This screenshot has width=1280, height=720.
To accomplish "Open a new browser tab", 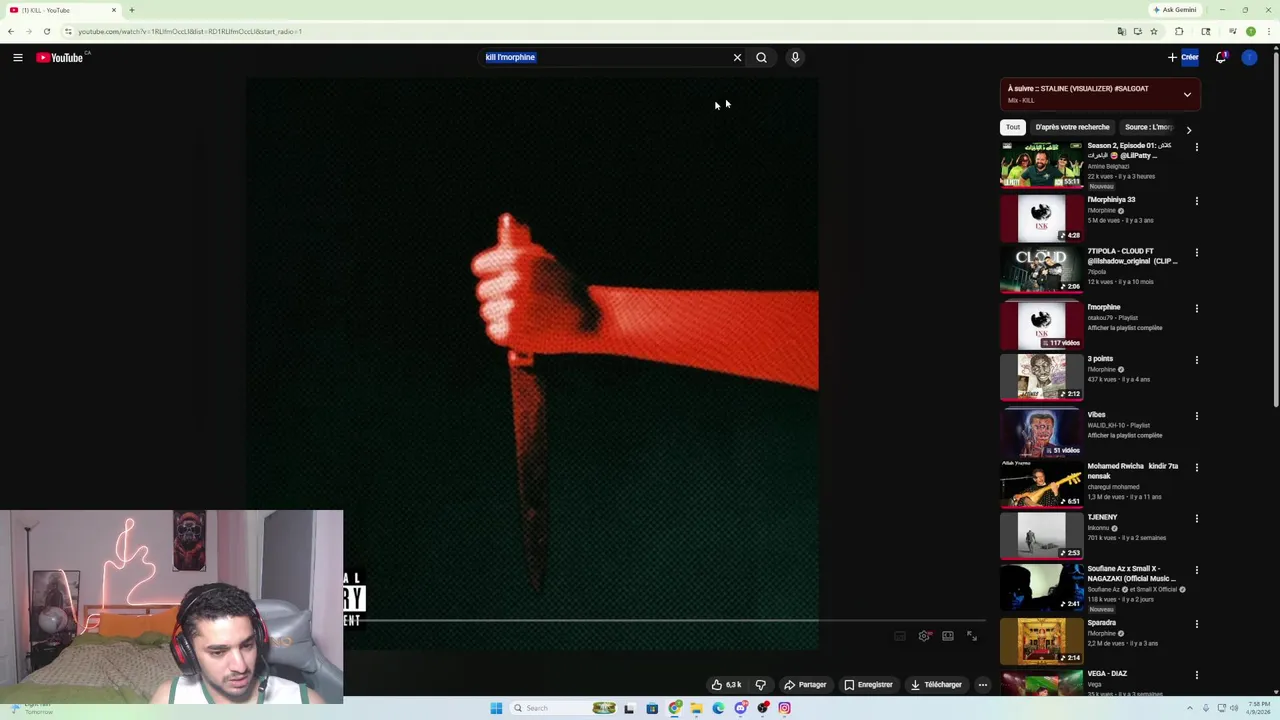I will click(x=131, y=10).
